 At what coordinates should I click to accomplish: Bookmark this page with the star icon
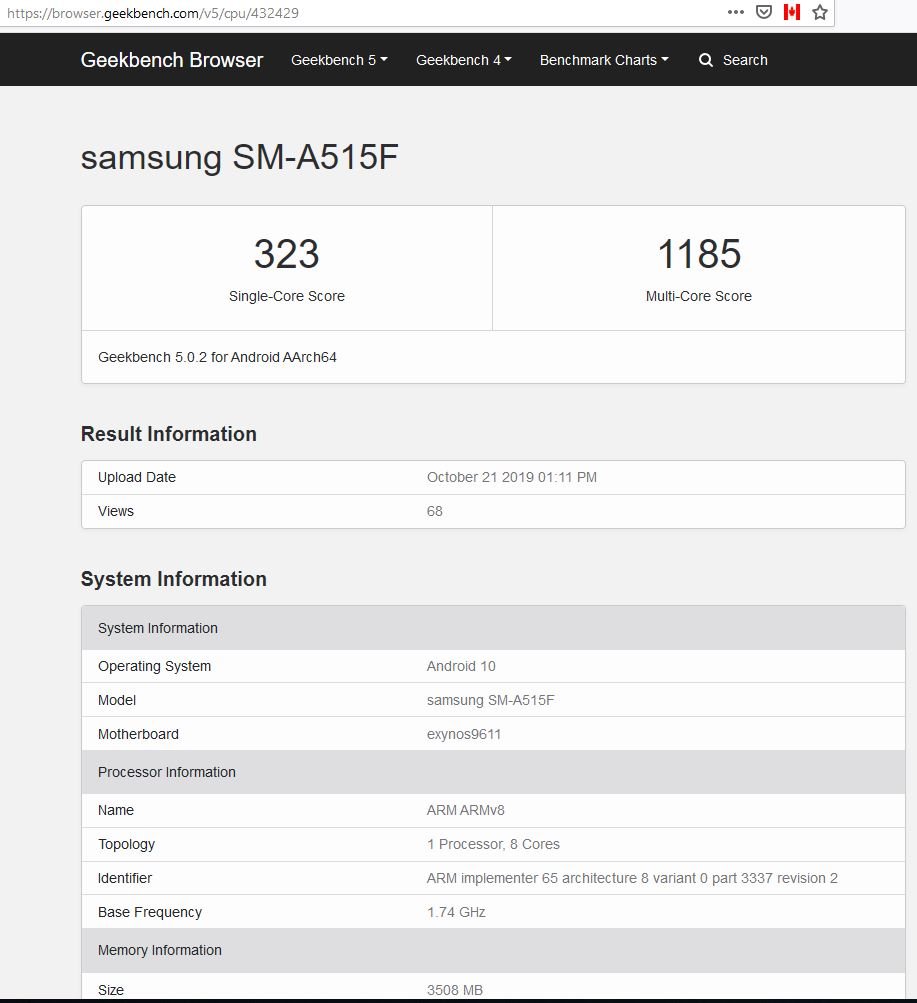pyautogui.click(x=820, y=12)
